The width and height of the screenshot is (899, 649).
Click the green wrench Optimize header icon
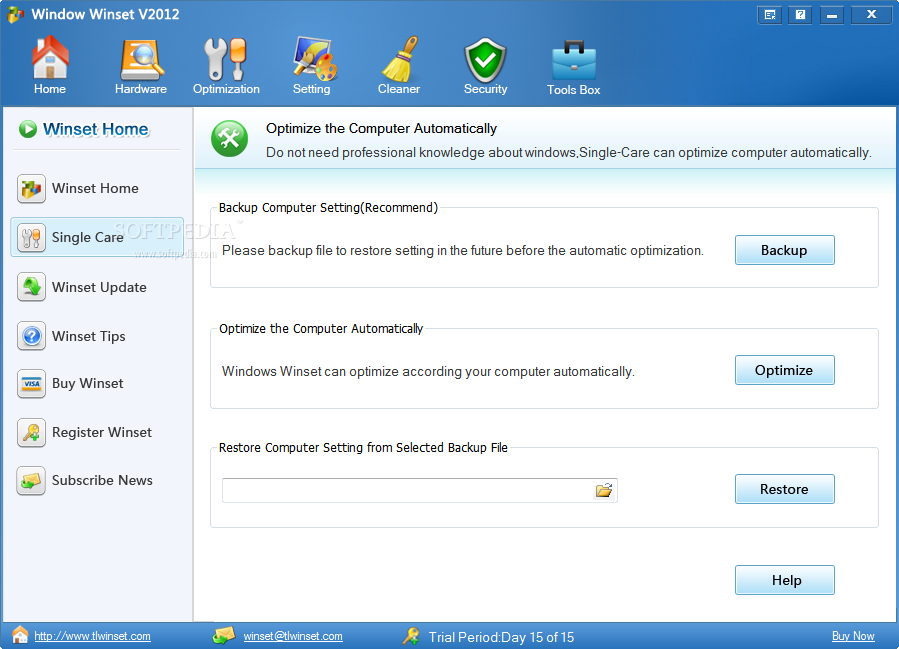pyautogui.click(x=229, y=139)
